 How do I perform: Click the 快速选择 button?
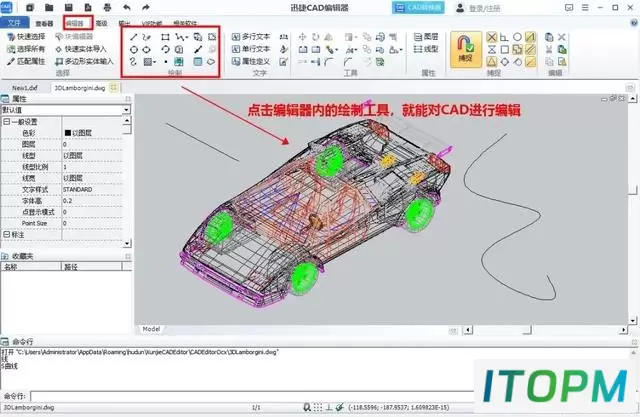tap(26, 37)
